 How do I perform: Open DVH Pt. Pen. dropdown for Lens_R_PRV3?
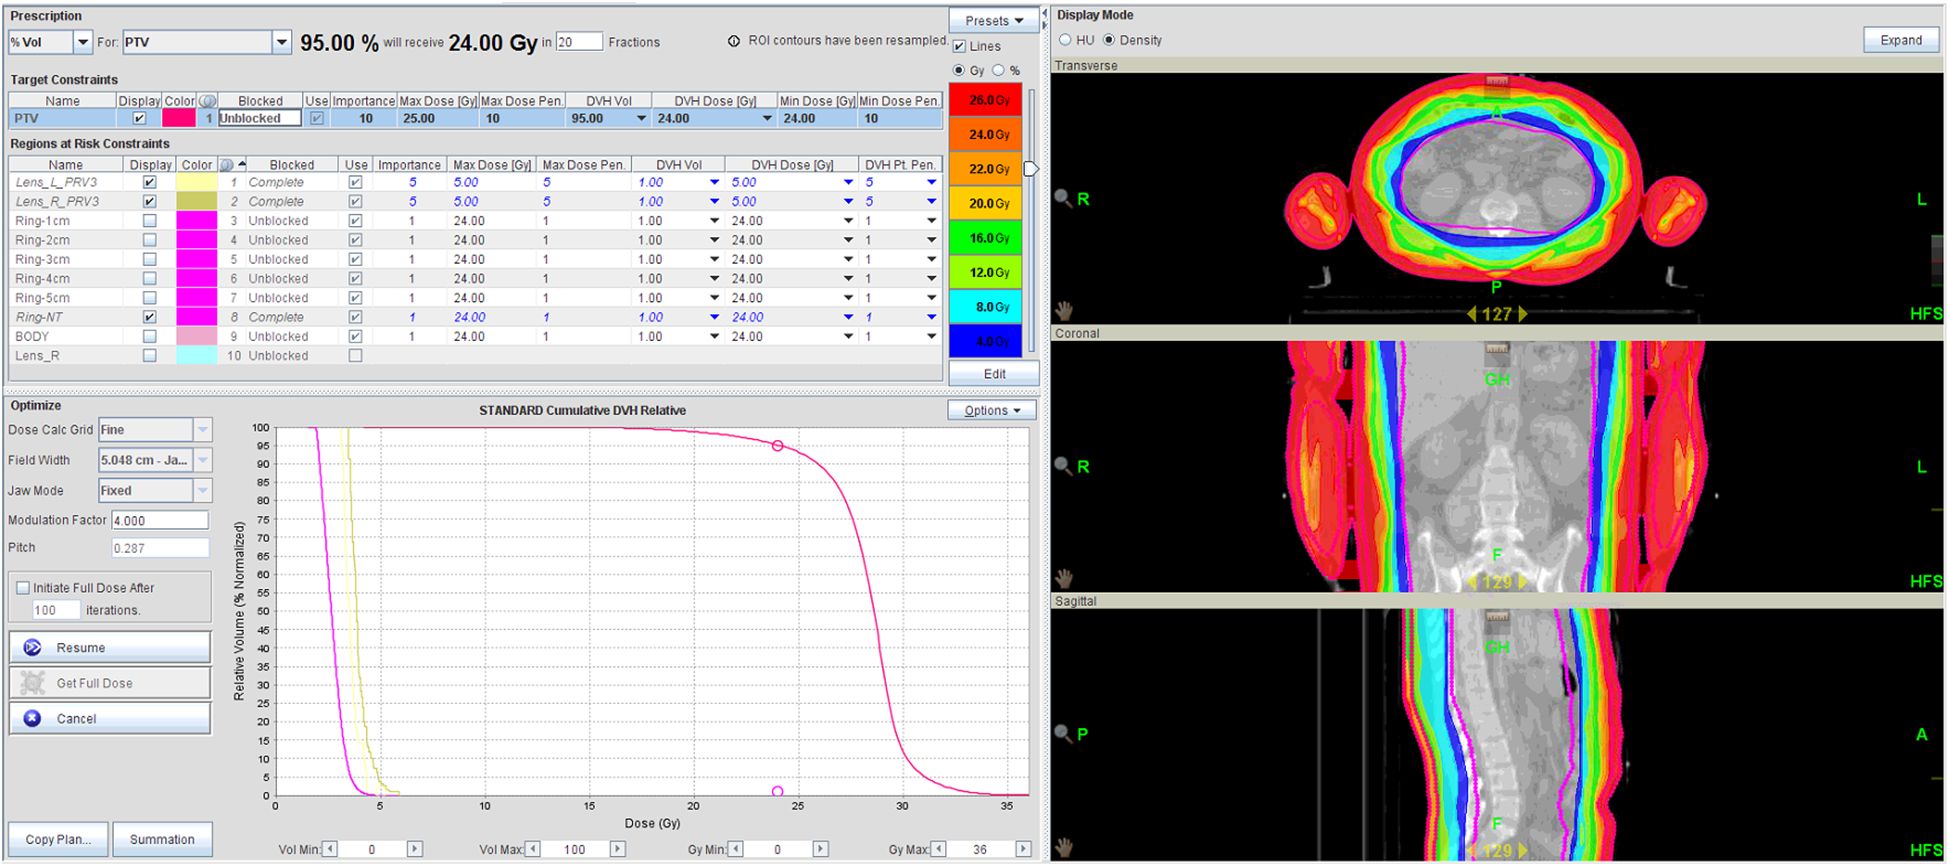(x=932, y=201)
